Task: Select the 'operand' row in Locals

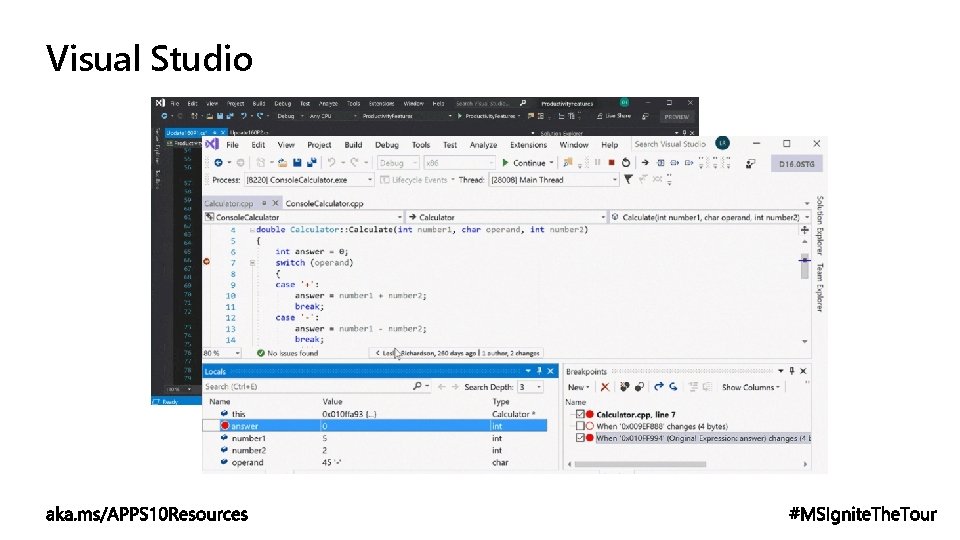Action: point(375,463)
